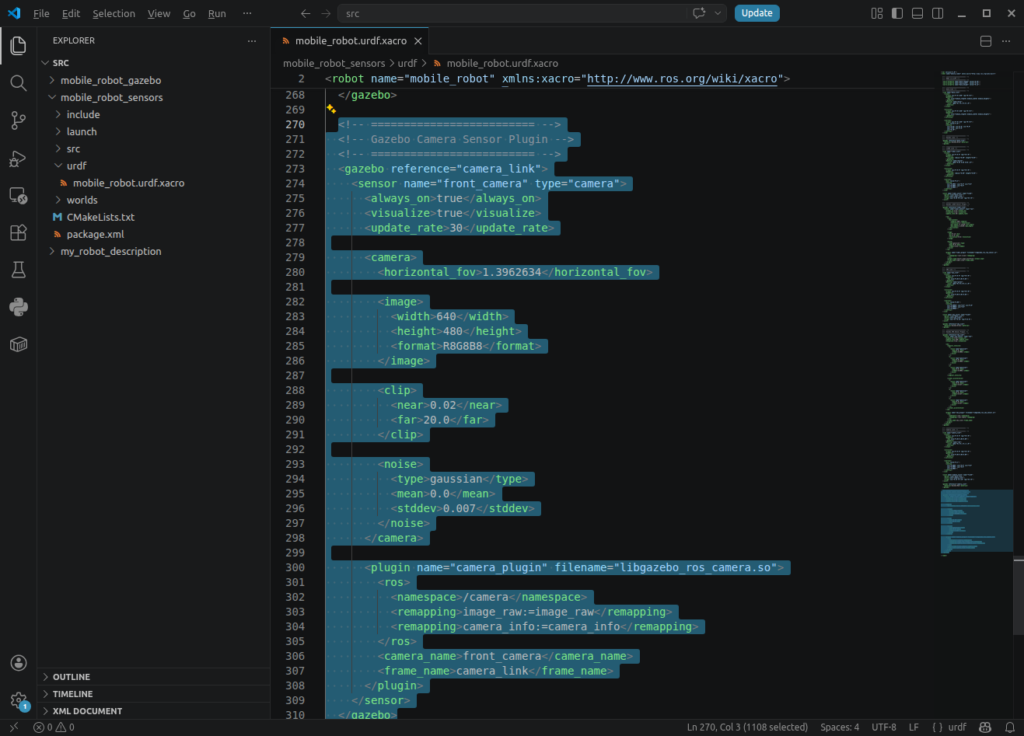This screenshot has height=736, width=1024.
Task: Open the Go menu
Action: tap(189, 13)
